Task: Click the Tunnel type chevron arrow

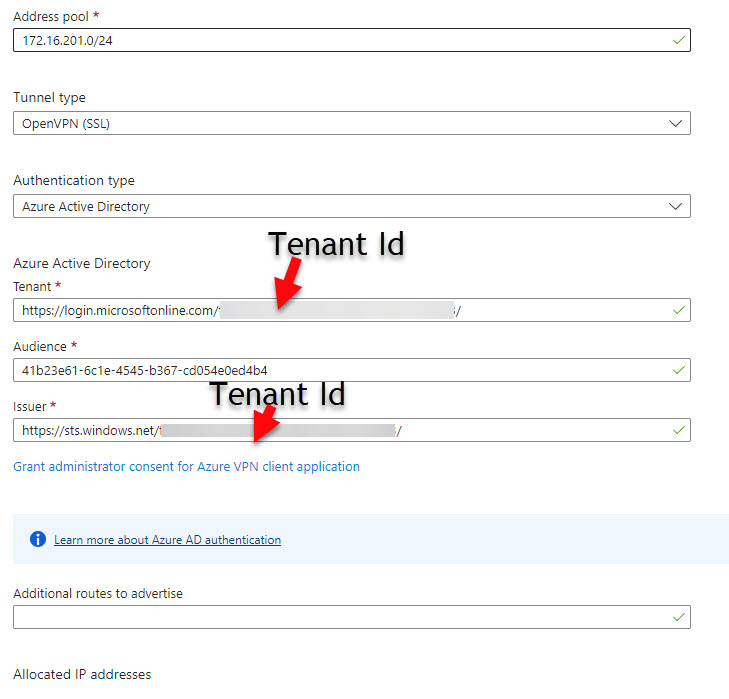Action: [675, 123]
